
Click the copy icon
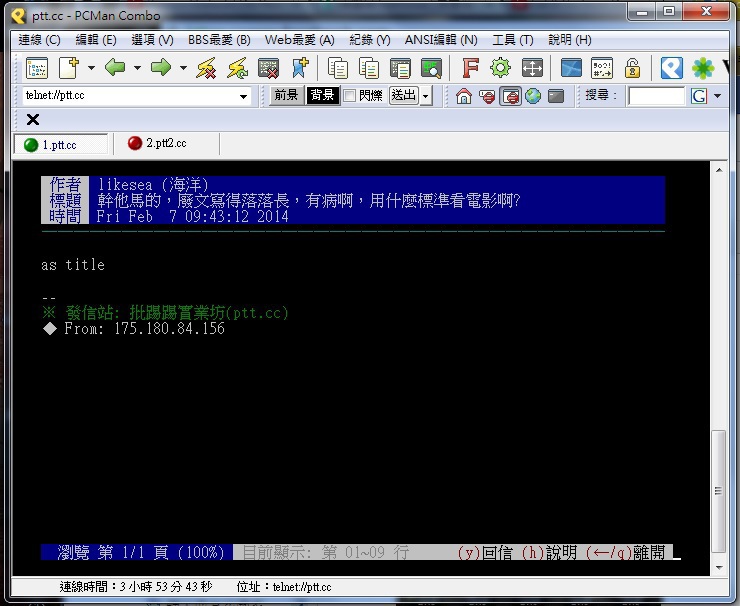(338, 68)
